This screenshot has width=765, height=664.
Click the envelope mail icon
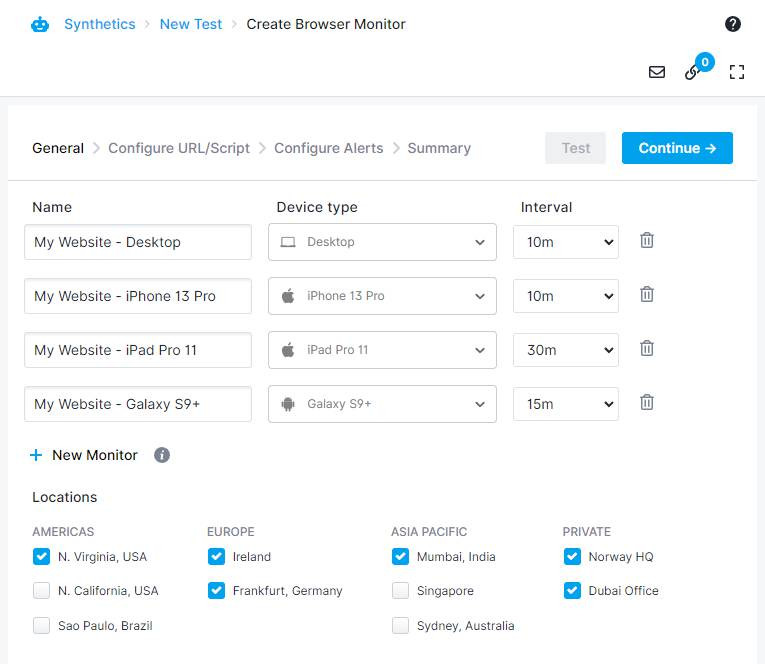(x=657, y=72)
